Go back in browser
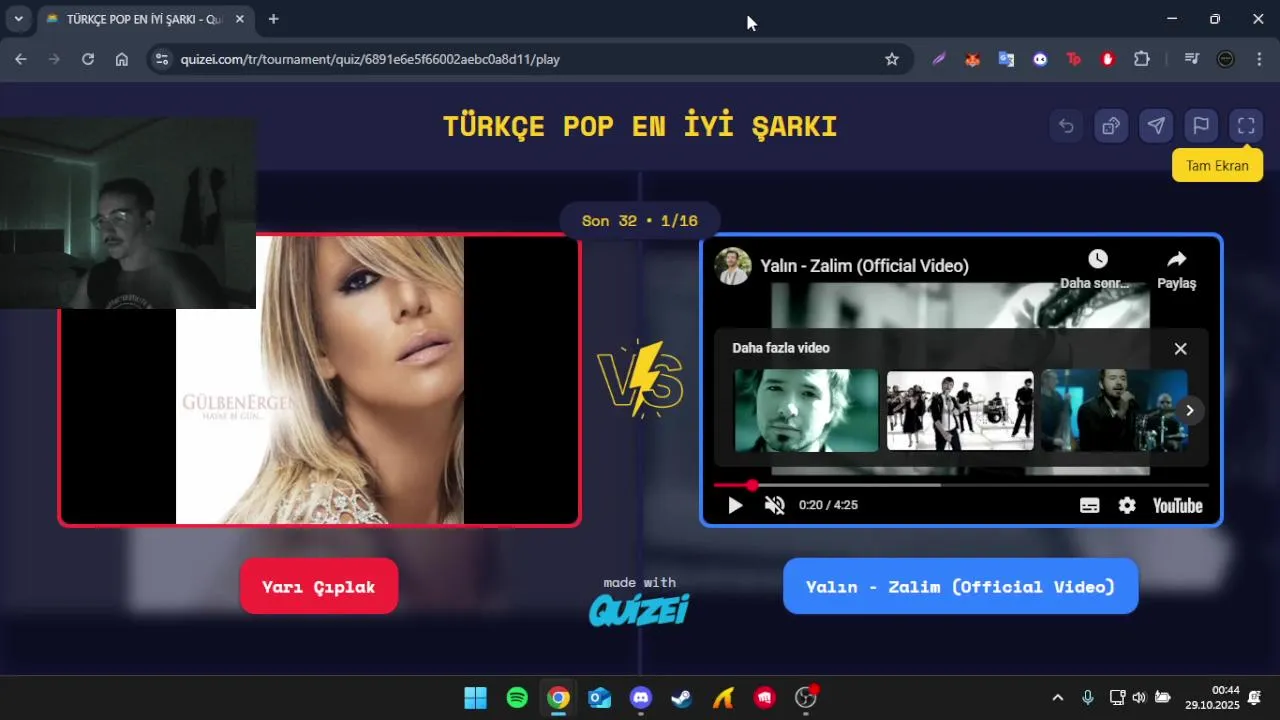Viewport: 1280px width, 720px height. 21,59
